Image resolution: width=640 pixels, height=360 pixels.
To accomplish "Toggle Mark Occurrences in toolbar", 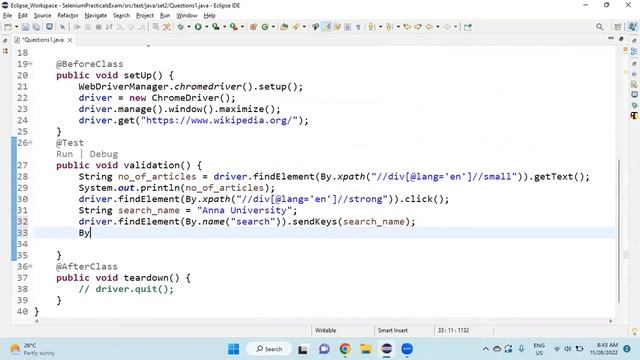I will click(327, 27).
